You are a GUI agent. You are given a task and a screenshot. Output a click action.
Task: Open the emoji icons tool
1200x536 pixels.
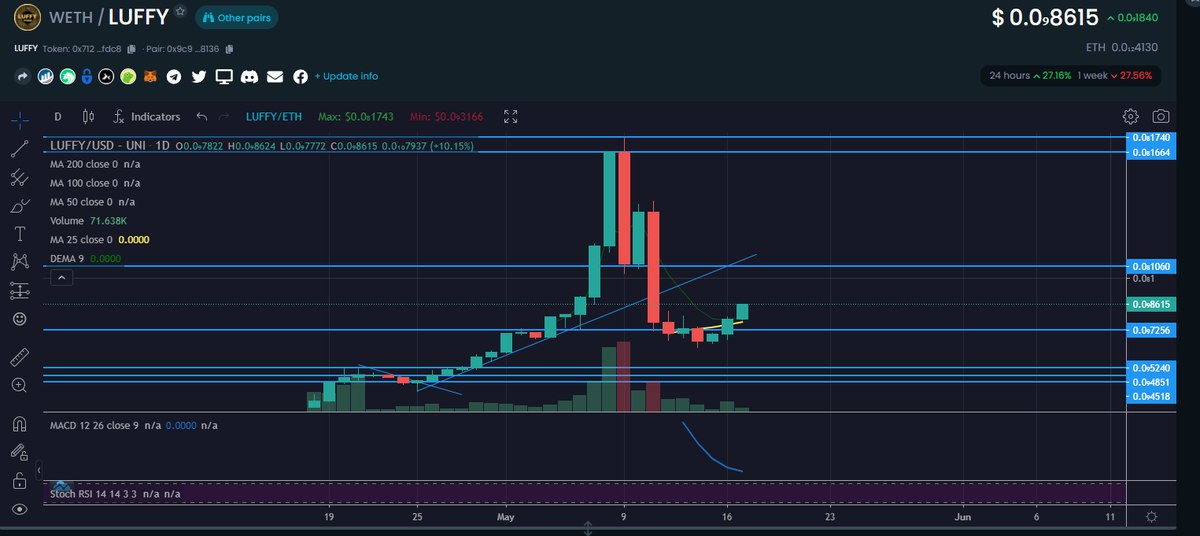click(20, 319)
